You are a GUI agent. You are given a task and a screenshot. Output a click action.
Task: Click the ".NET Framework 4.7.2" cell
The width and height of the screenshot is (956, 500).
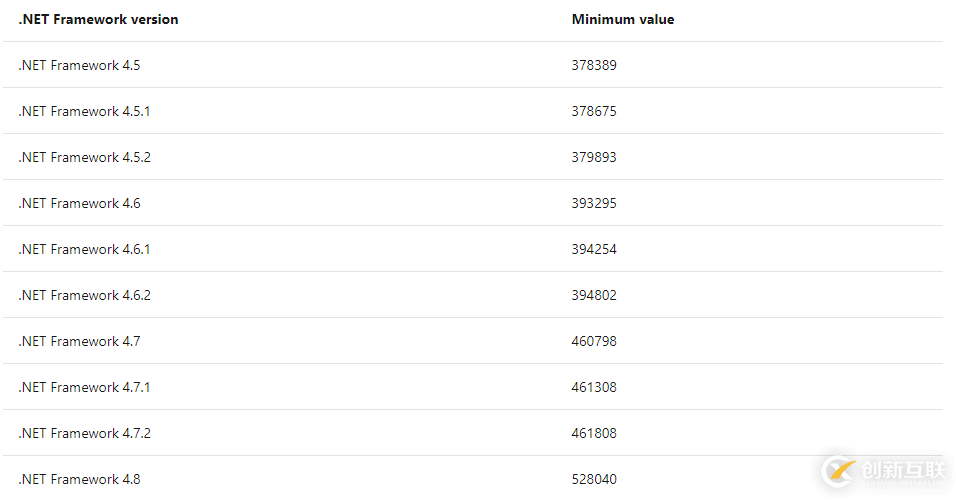click(84, 433)
